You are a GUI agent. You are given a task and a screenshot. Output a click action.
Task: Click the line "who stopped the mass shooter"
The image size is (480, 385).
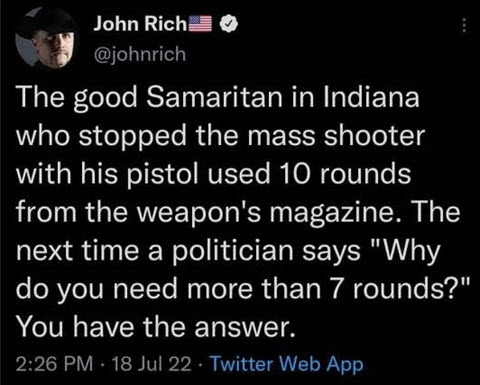click(x=221, y=136)
